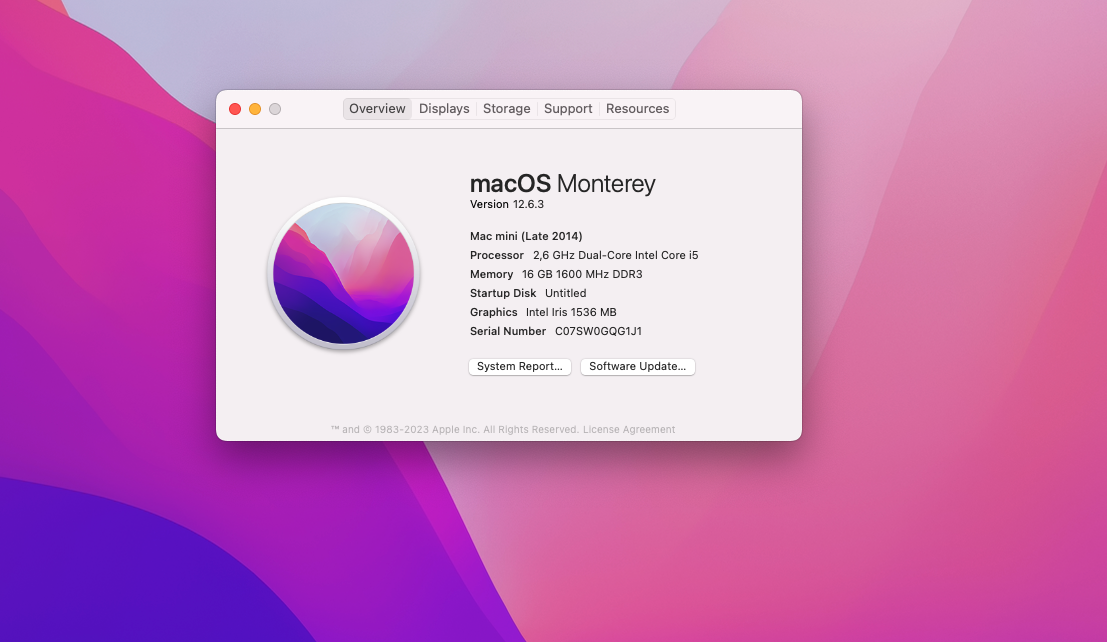
Task: Open the Storage tab
Action: click(x=506, y=109)
